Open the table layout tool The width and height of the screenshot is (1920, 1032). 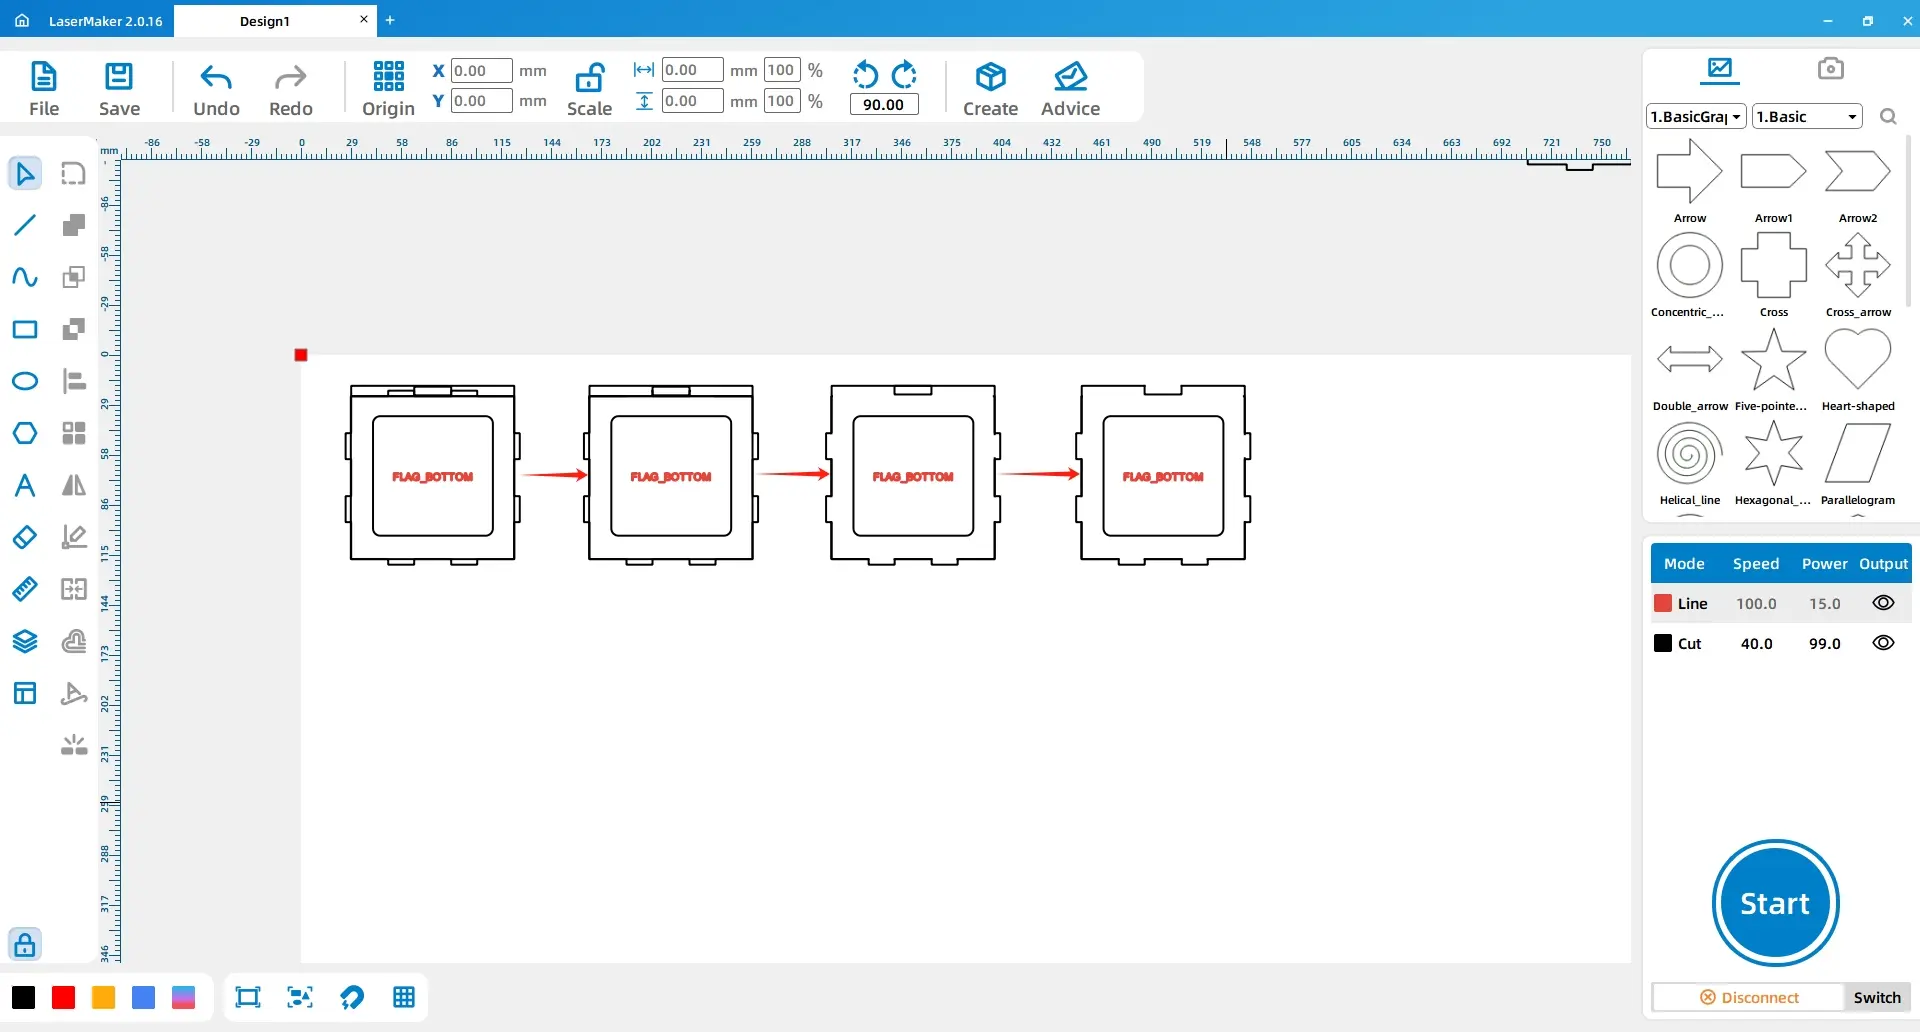point(25,693)
